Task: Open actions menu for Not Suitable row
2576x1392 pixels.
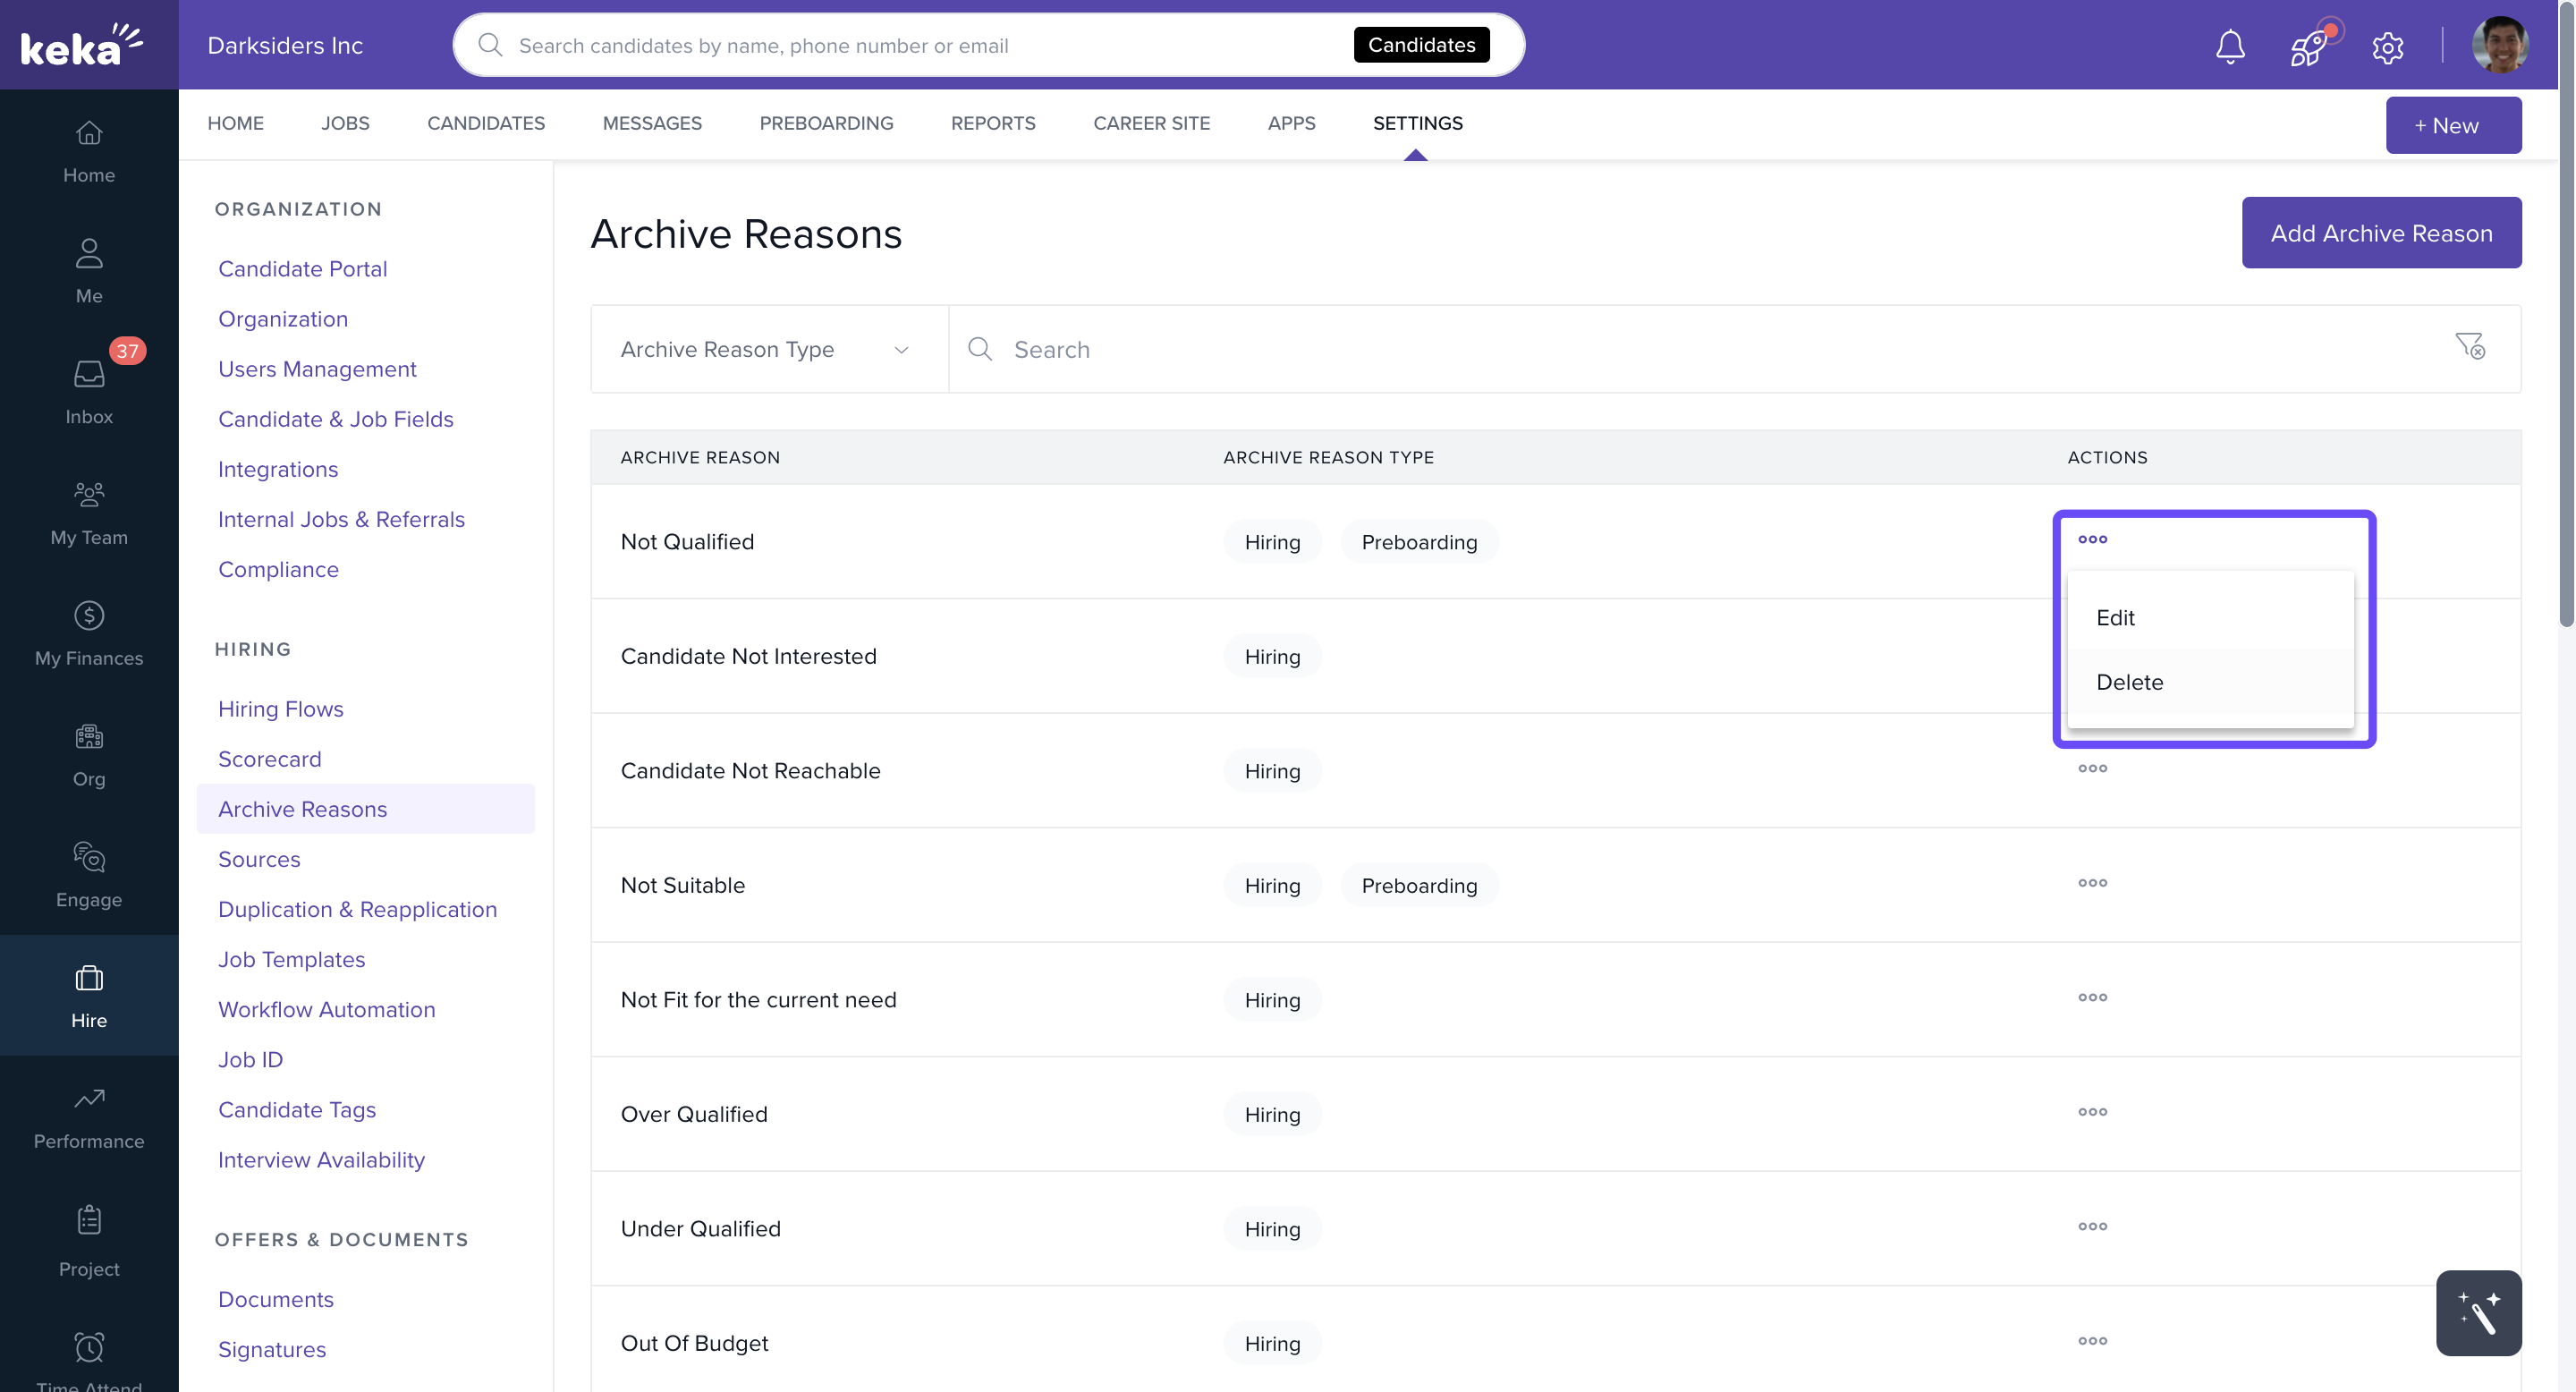Action: pos(2092,883)
